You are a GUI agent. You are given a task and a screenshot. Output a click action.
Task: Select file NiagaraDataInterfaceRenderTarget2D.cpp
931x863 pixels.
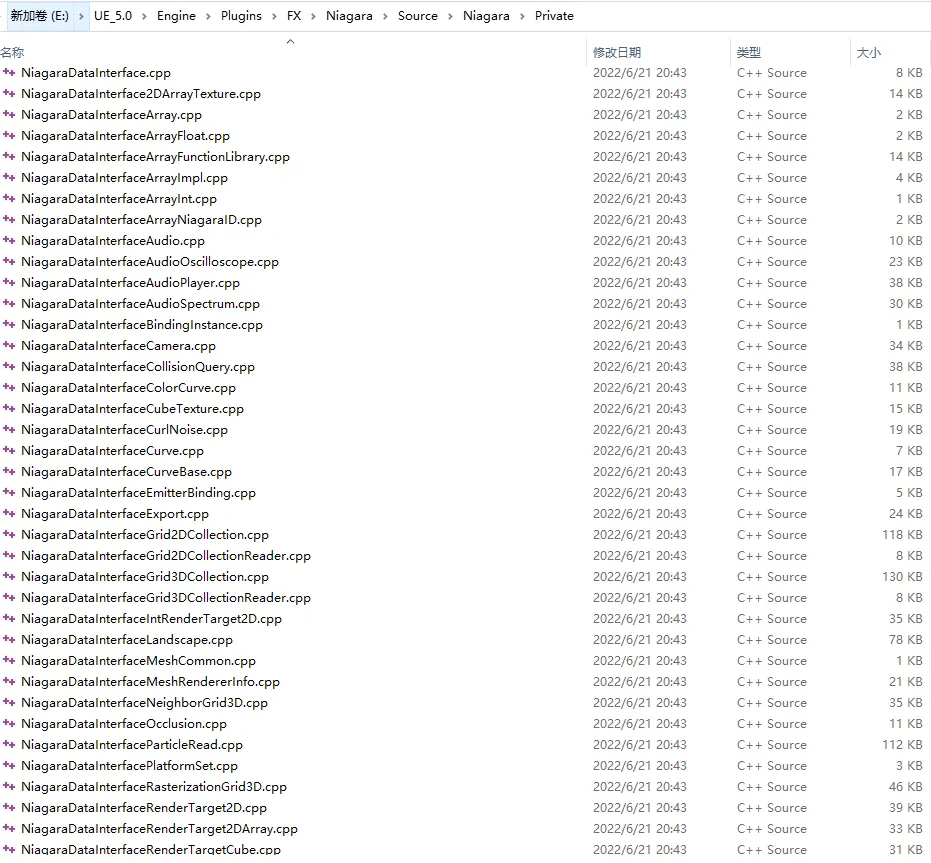(x=144, y=807)
